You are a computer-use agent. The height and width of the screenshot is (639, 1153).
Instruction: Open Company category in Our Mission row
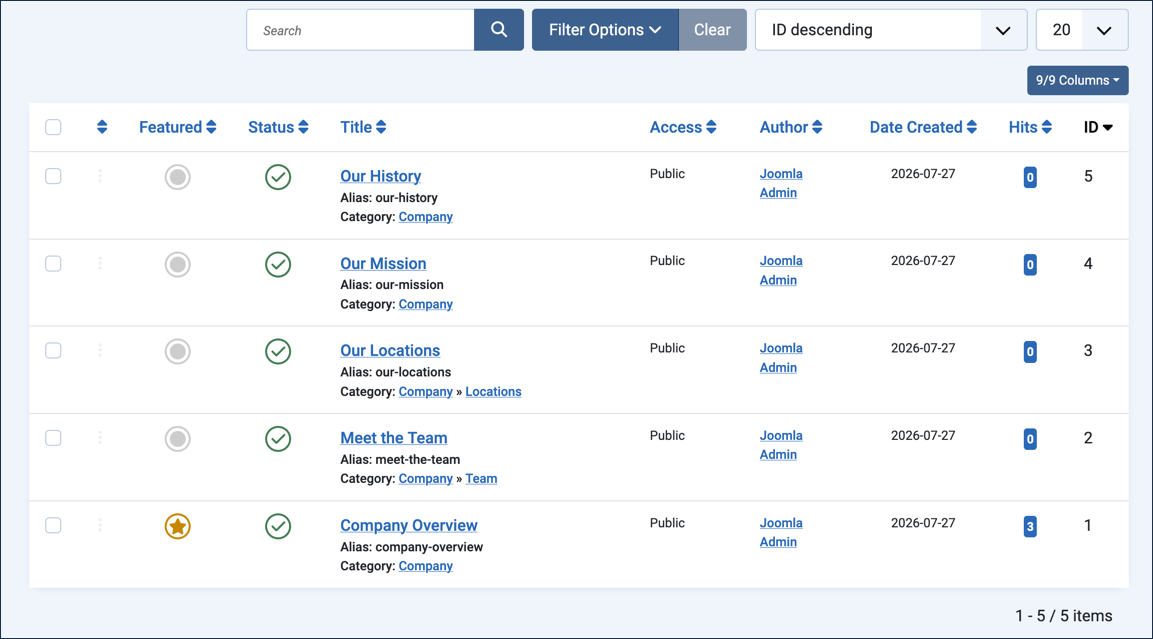coord(426,304)
